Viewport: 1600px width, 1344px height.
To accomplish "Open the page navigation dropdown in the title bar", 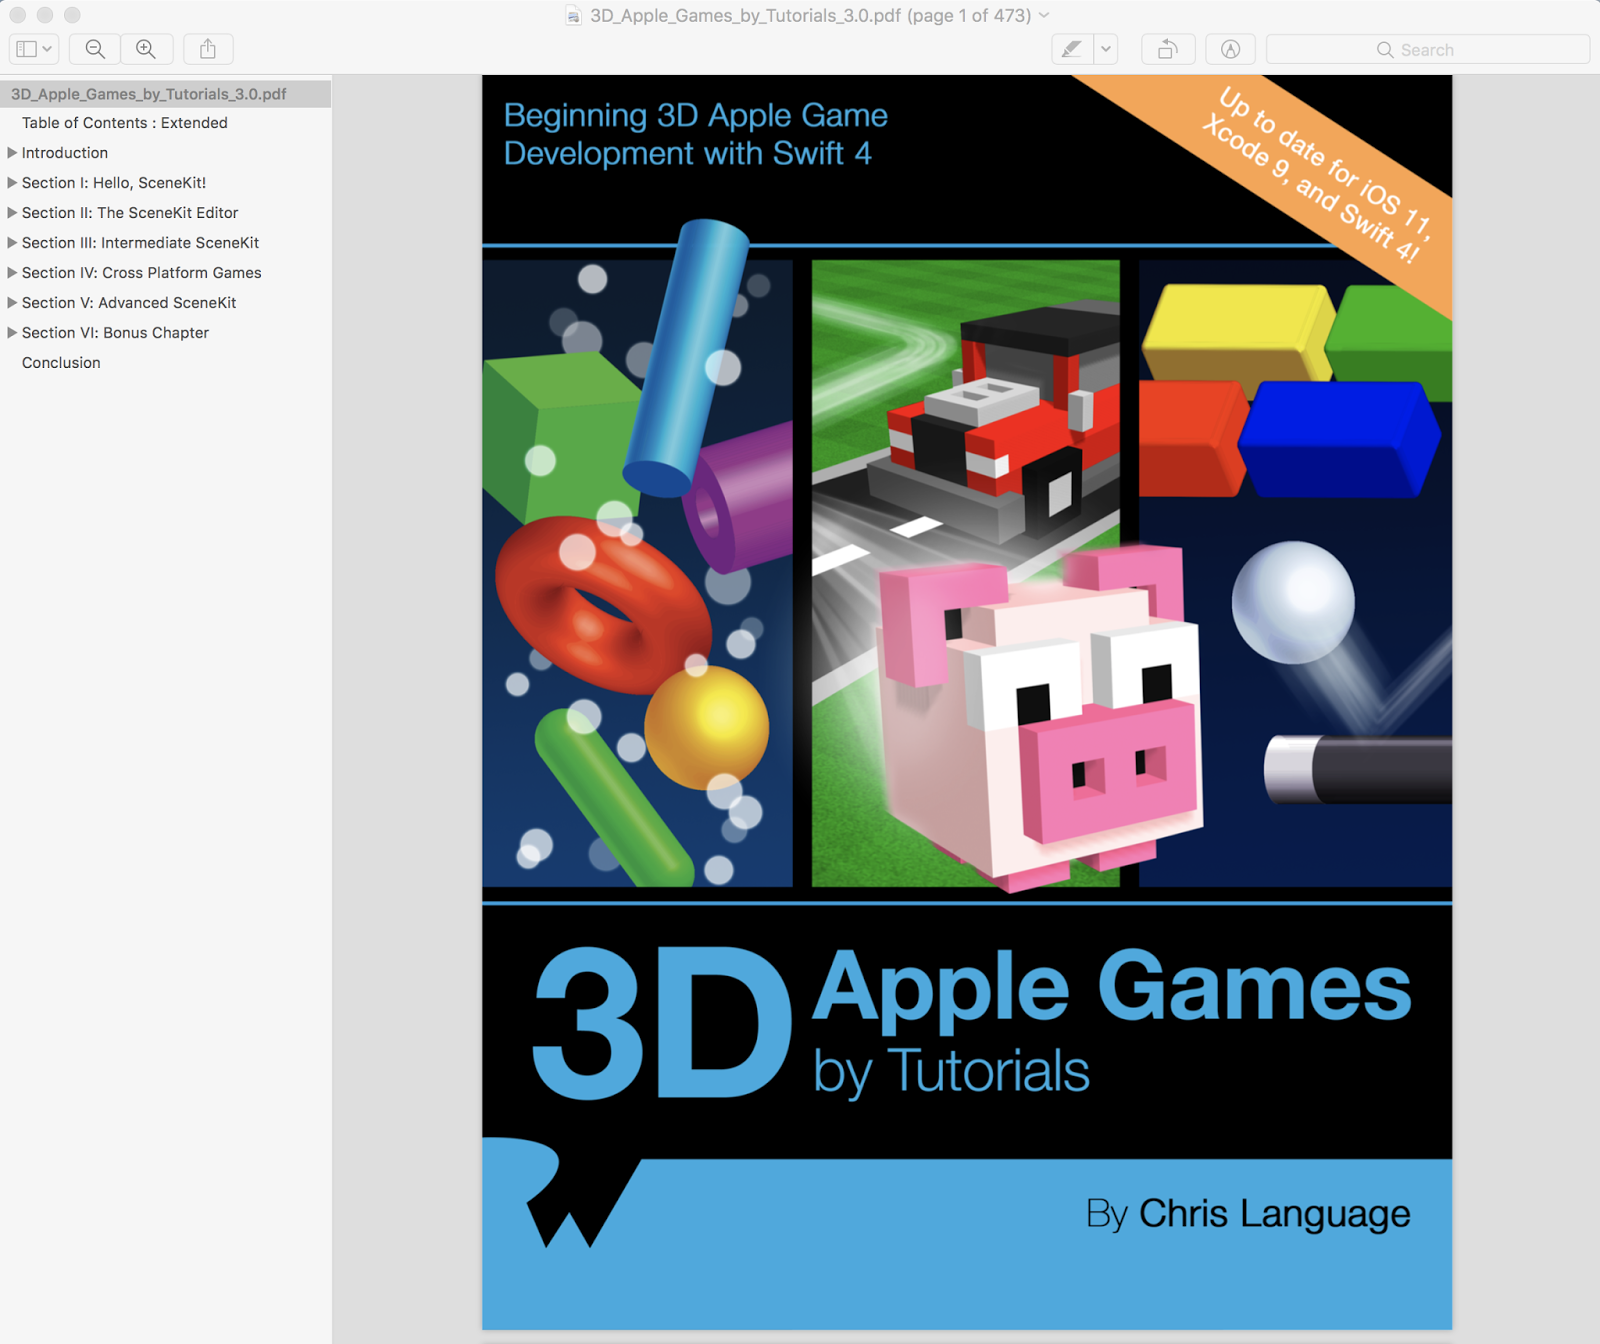I will [1041, 15].
